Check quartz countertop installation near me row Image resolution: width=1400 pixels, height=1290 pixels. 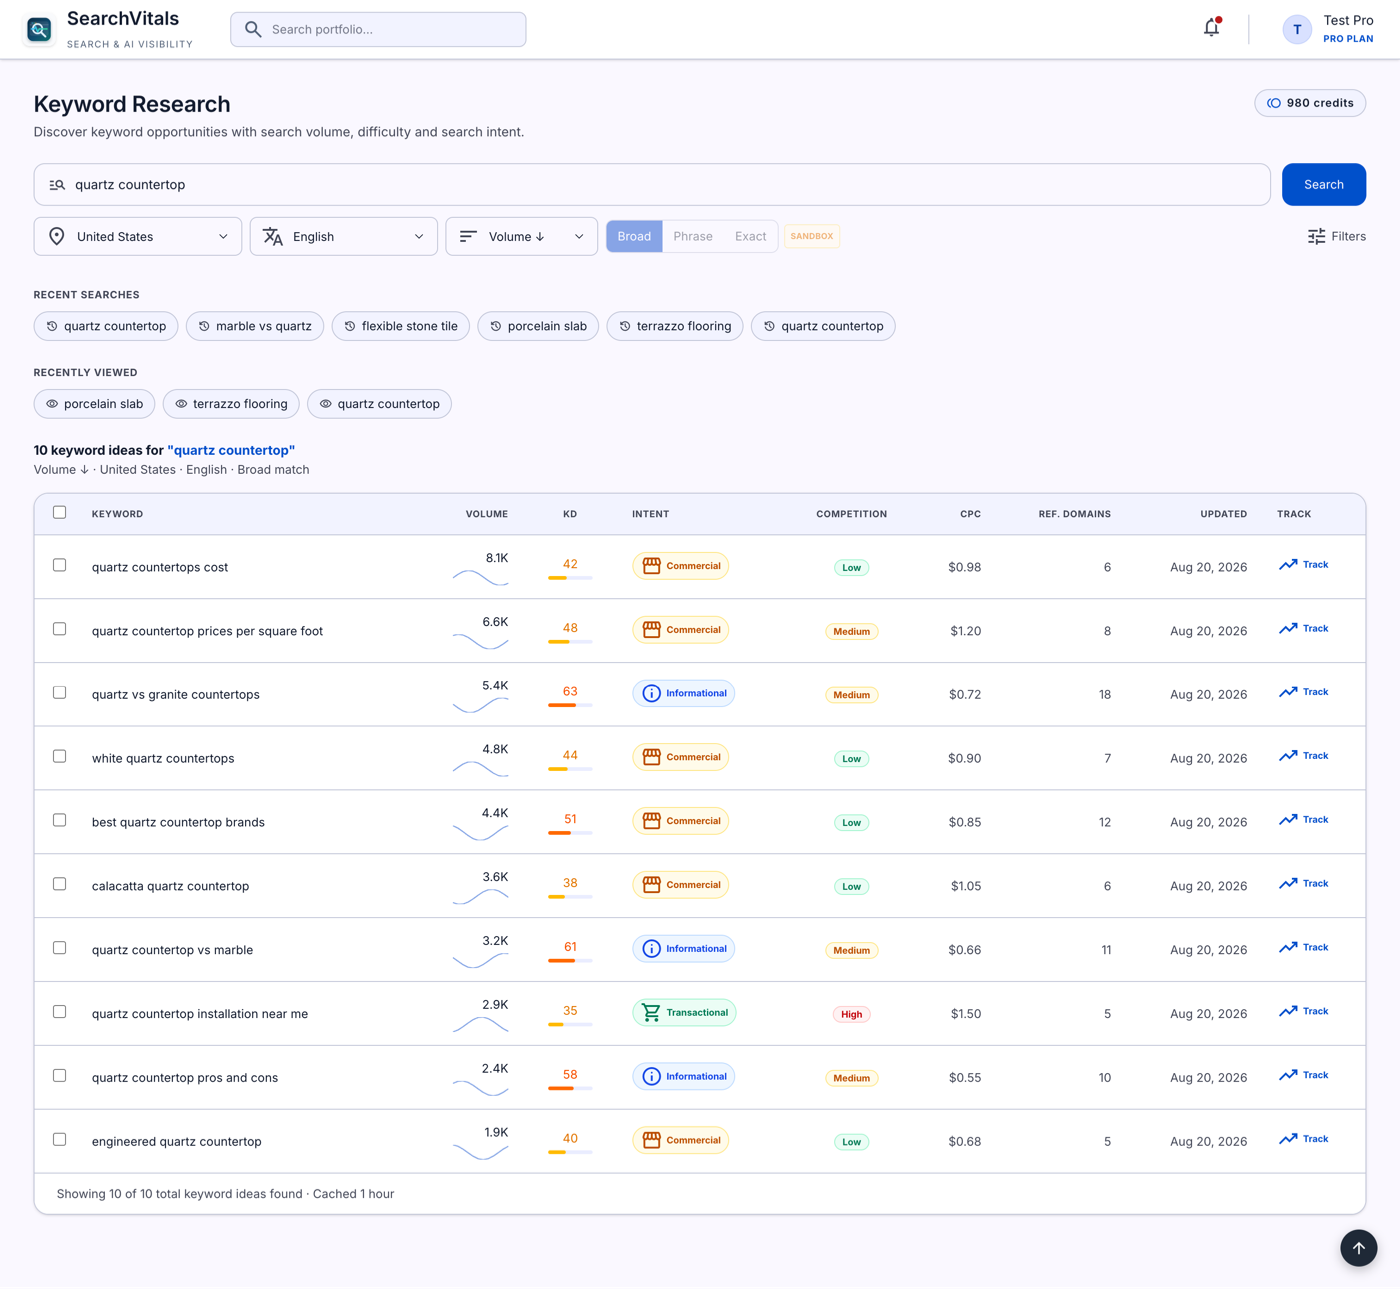pos(60,1012)
